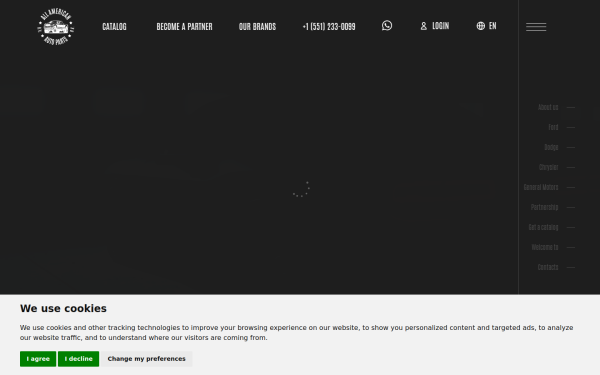
Task: Accept cookies with I agree
Action: 38,359
